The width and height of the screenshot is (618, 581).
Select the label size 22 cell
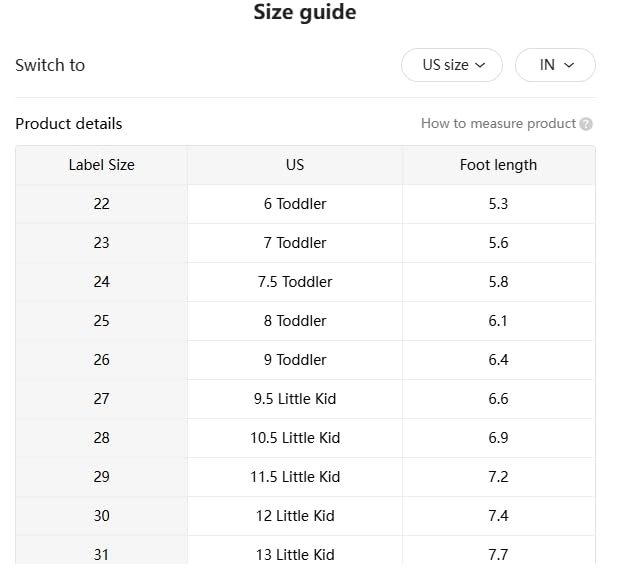click(x=101, y=204)
